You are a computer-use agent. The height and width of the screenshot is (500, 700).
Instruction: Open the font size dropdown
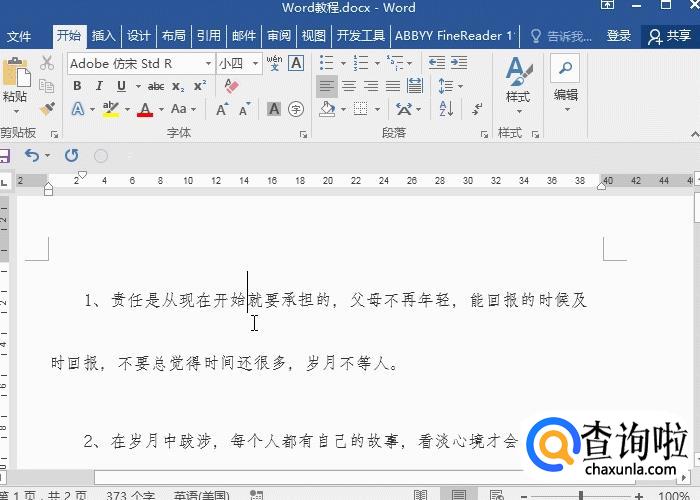[x=257, y=63]
